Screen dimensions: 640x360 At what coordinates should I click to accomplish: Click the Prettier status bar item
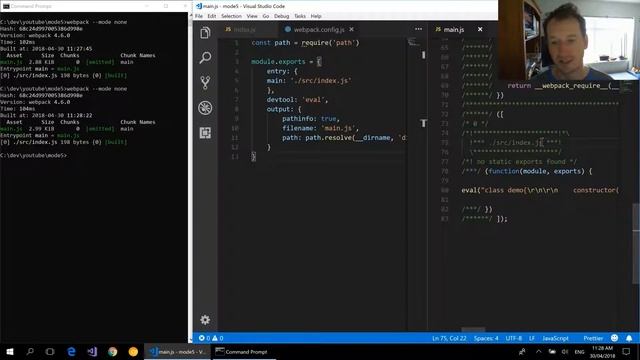(x=593, y=338)
